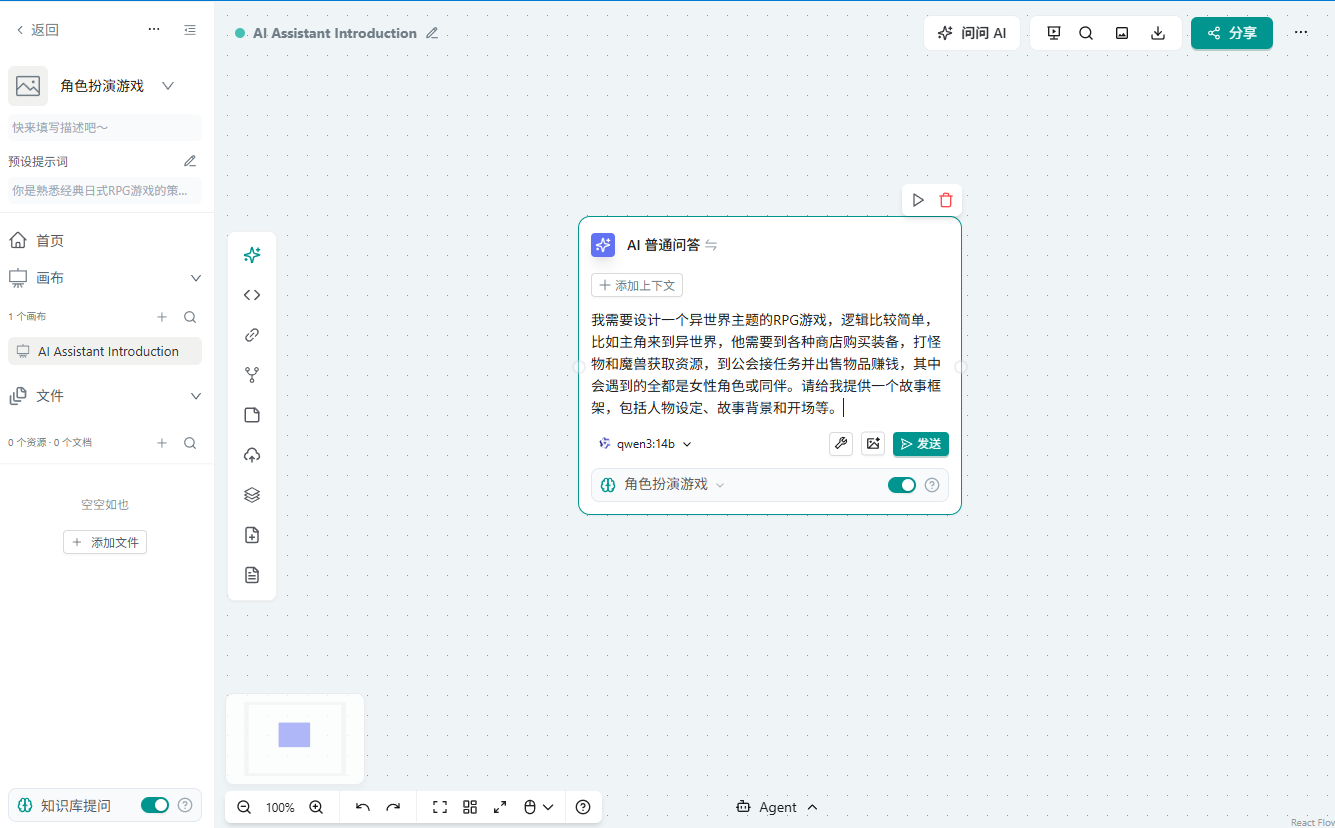Click the download icon in top toolbar
Image resolution: width=1335 pixels, height=828 pixels.
point(1158,33)
